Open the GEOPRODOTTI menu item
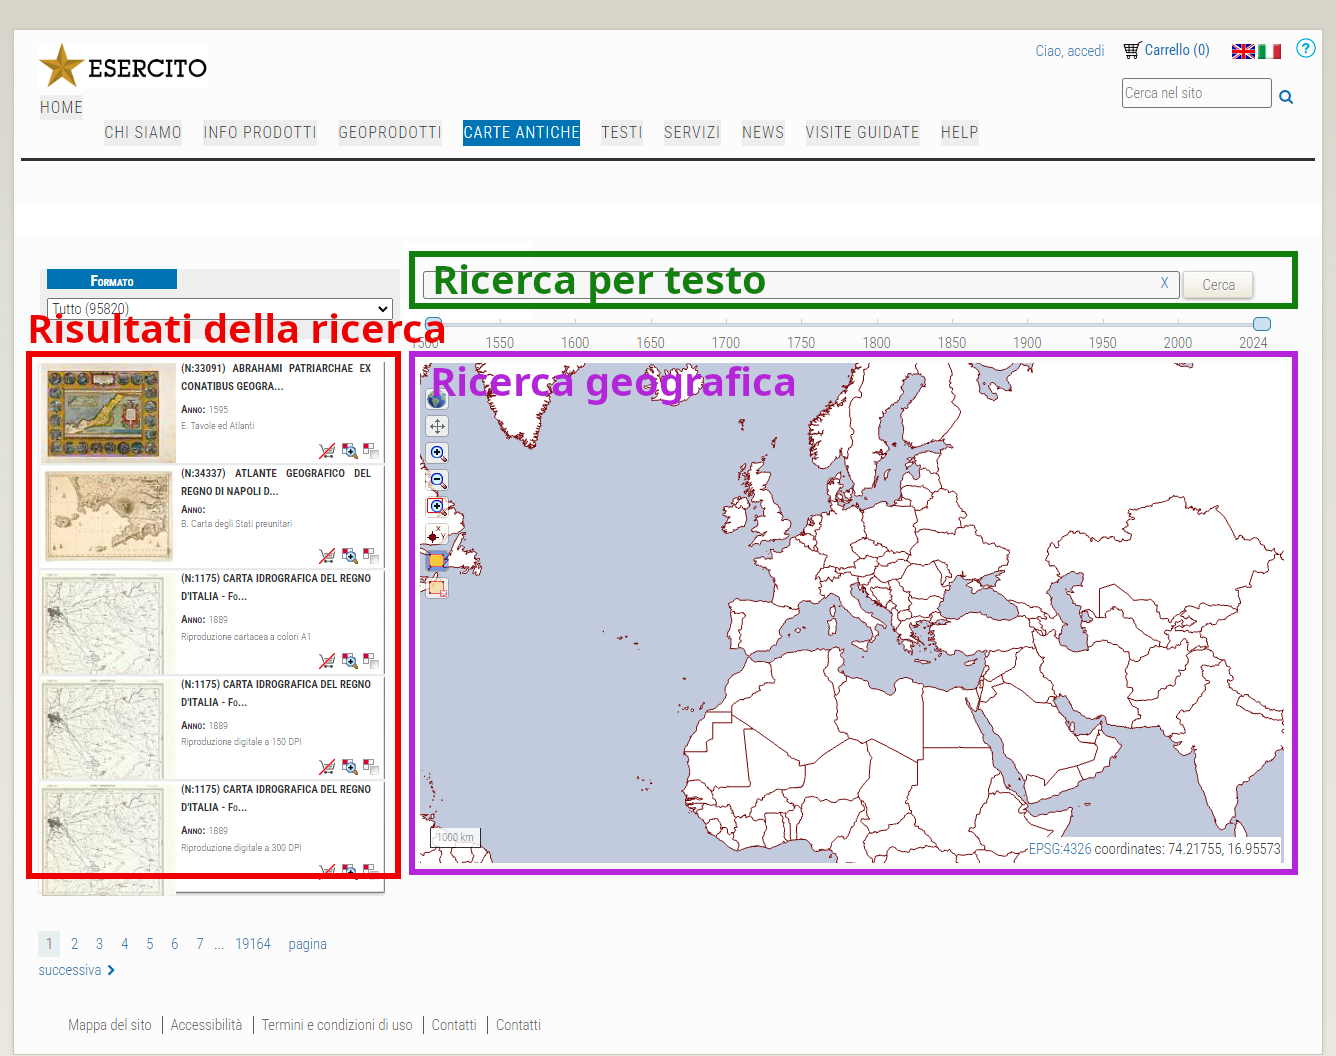The height and width of the screenshot is (1056, 1336). (x=389, y=132)
